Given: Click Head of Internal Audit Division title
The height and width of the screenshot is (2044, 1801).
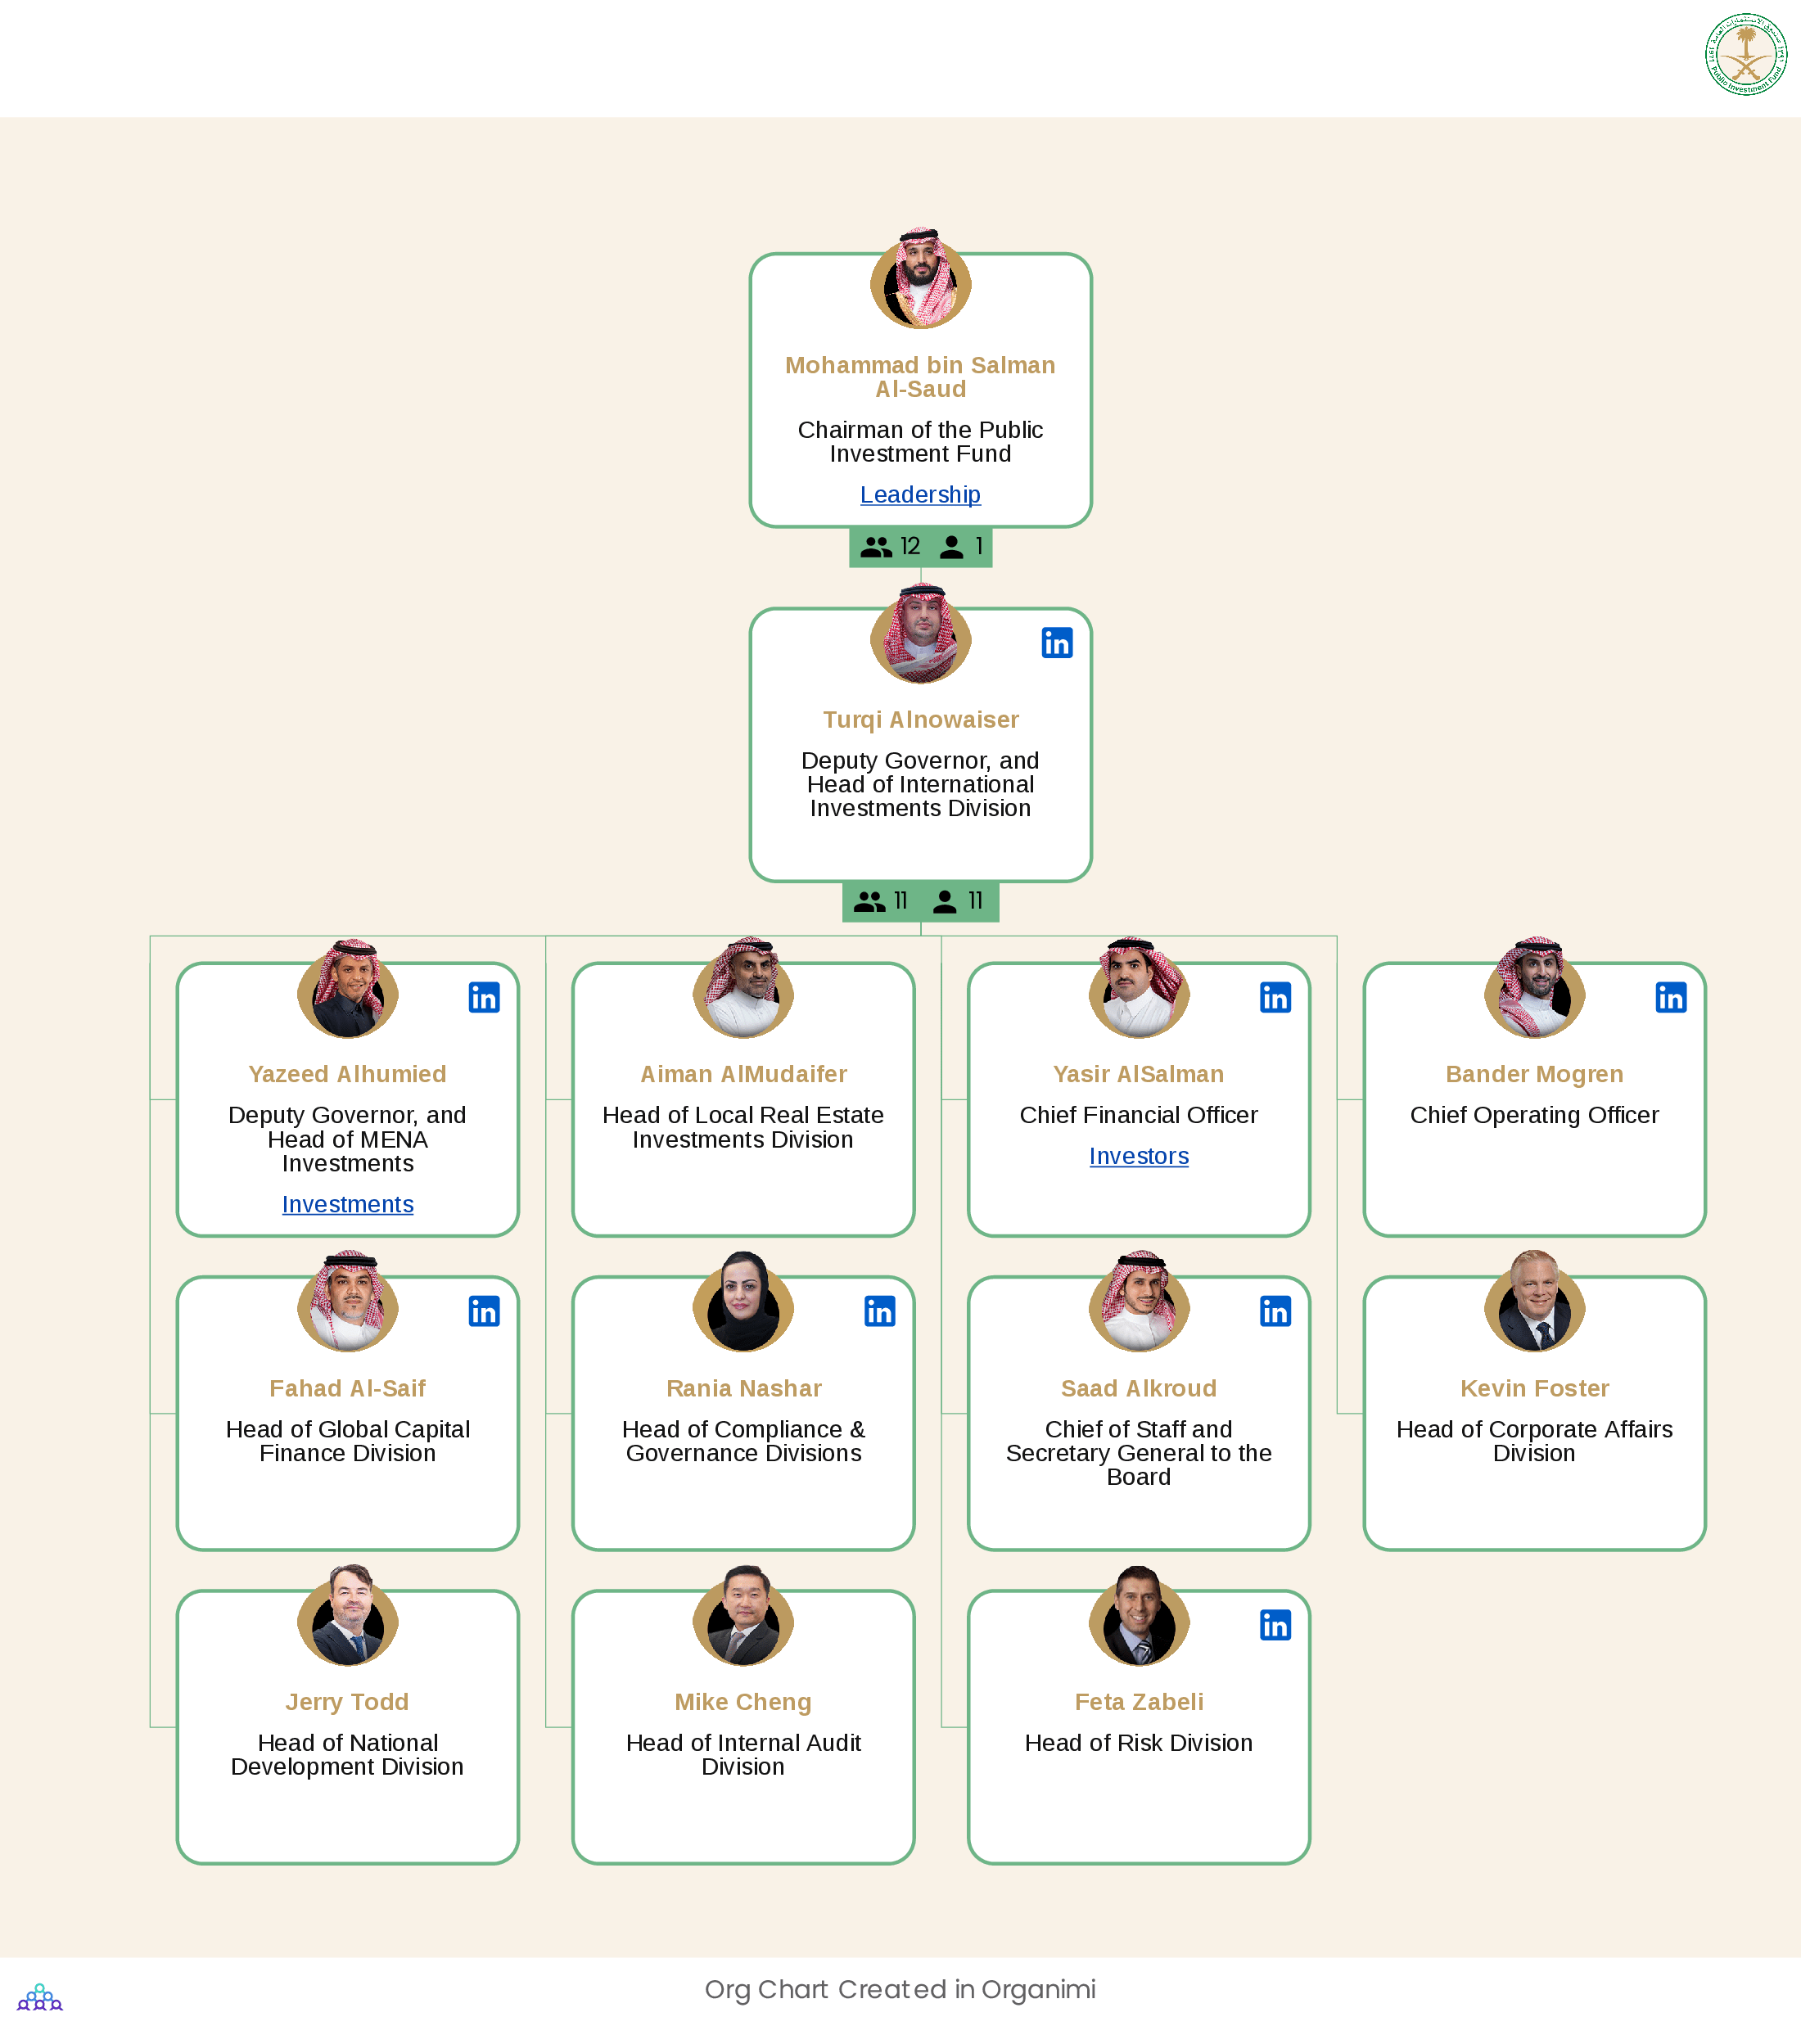Looking at the screenshot, I should tap(743, 1755).
